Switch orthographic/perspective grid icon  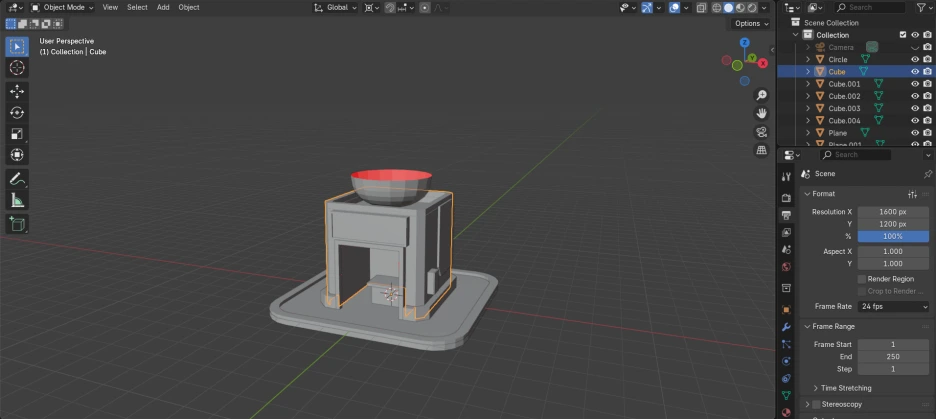click(x=761, y=150)
